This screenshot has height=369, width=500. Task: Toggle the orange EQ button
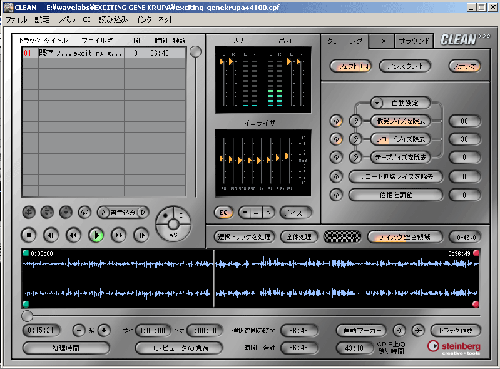pos(223,212)
